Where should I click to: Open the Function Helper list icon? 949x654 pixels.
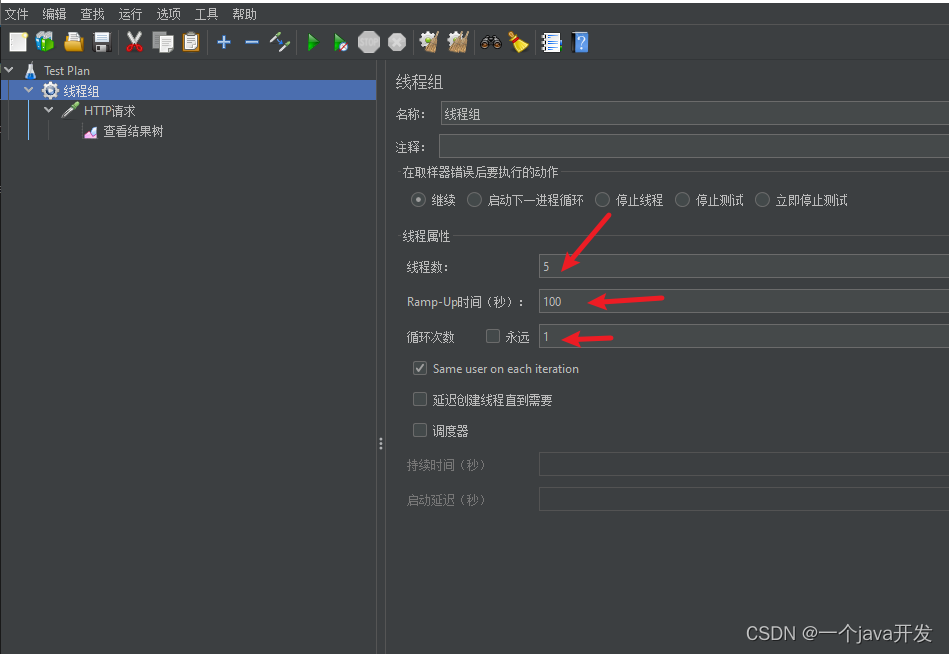pyautogui.click(x=551, y=42)
